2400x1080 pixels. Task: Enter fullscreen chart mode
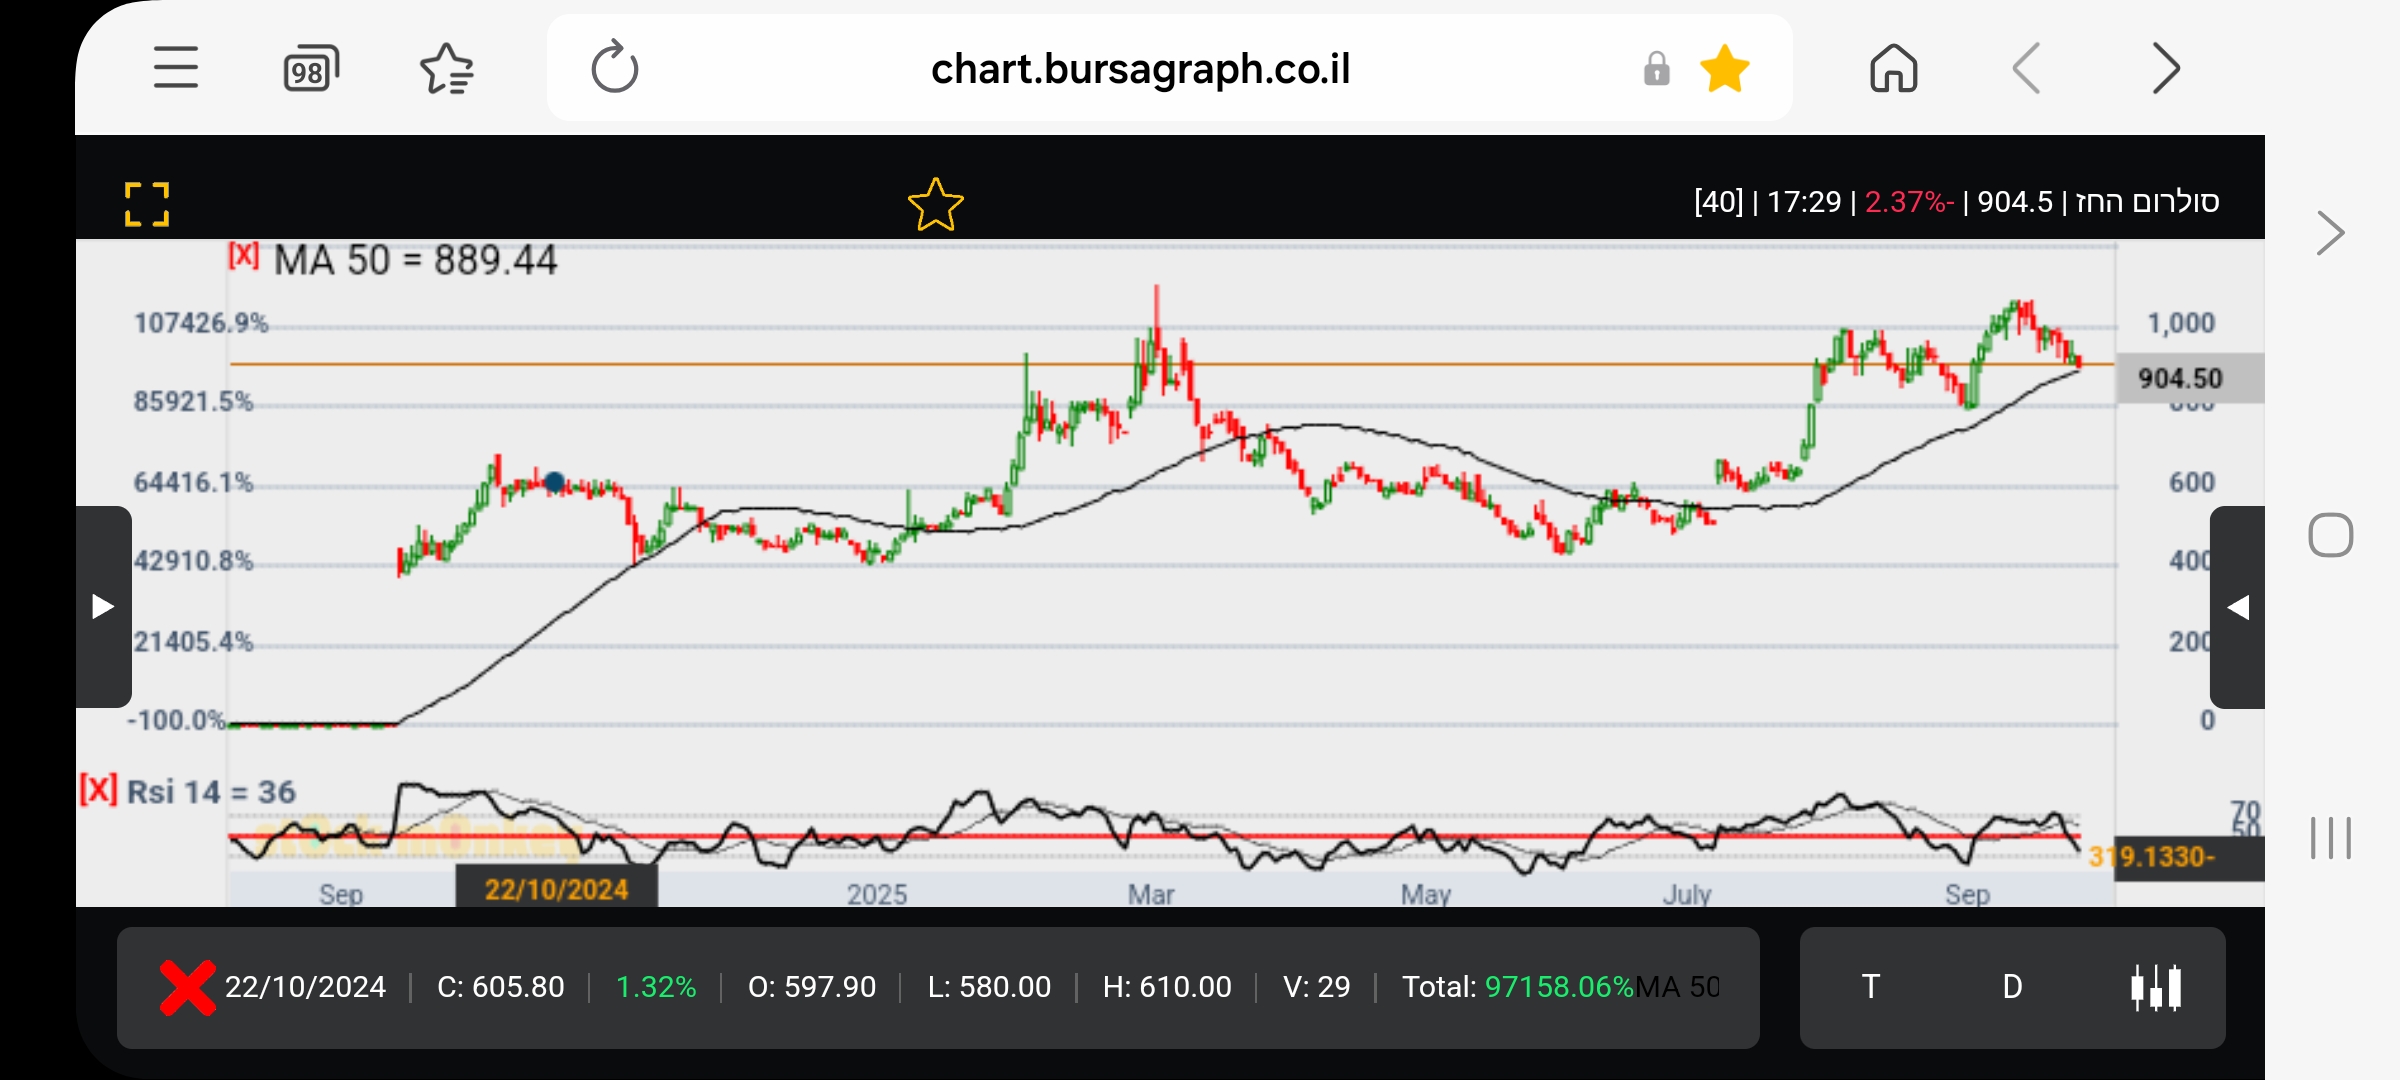(147, 204)
